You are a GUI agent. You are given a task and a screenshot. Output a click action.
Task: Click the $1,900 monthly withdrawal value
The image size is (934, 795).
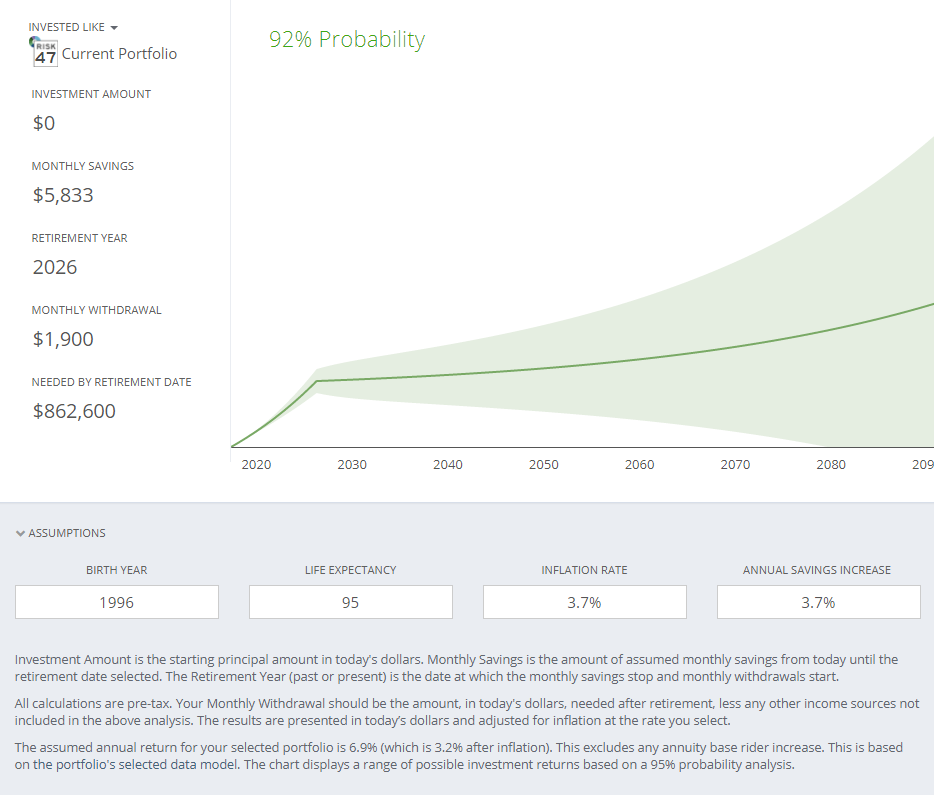click(63, 339)
